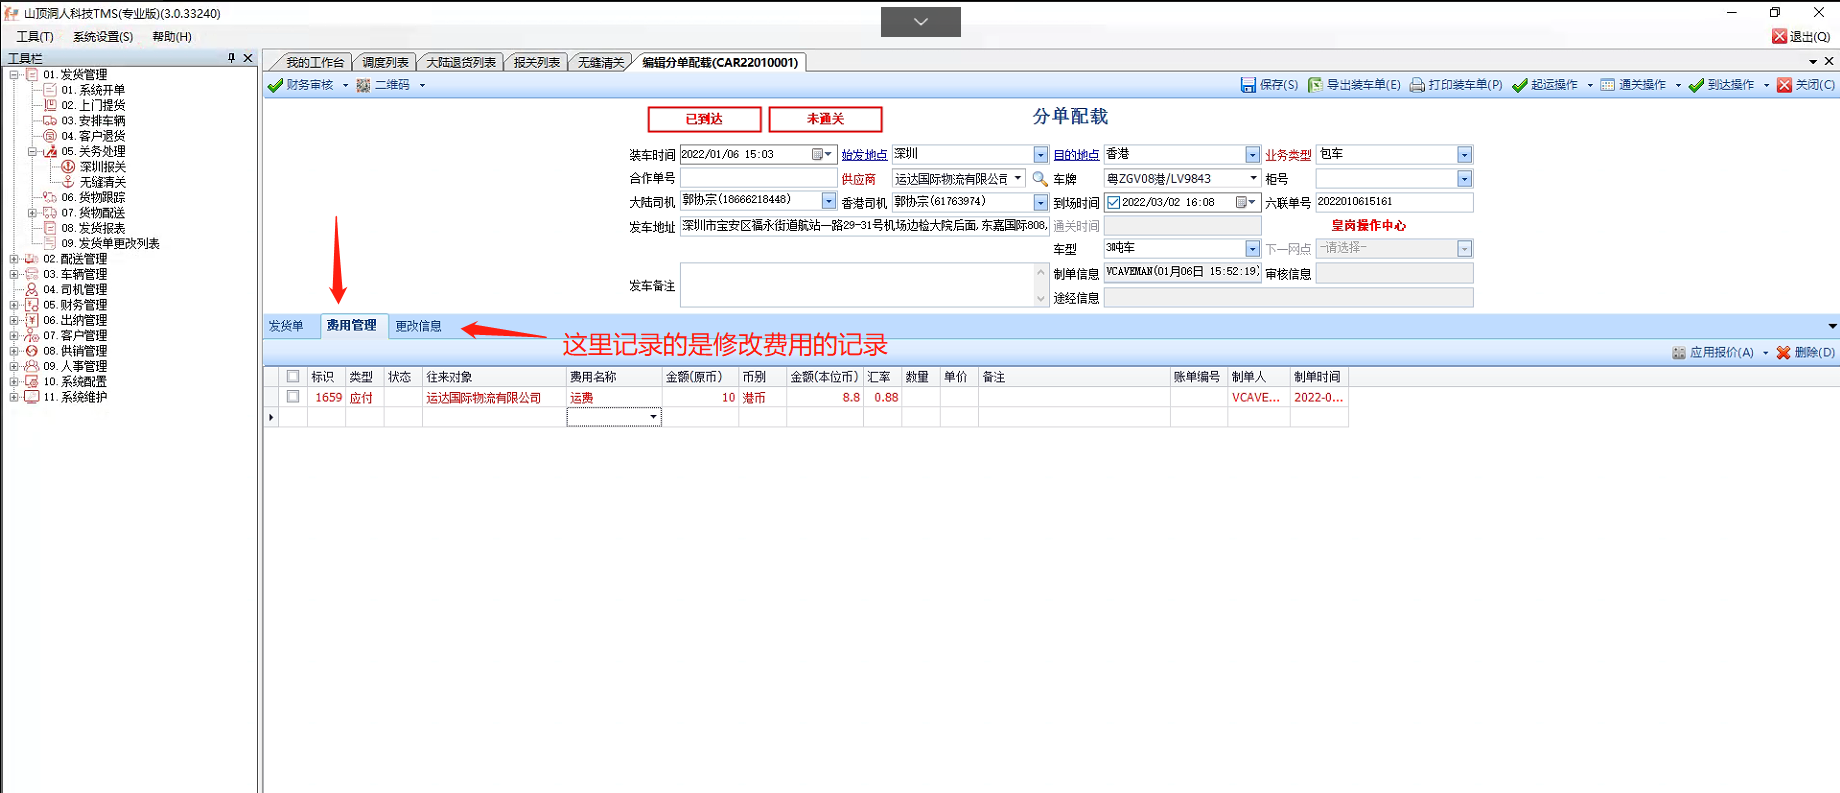Toggle the select-all checkbox in table header

(293, 377)
